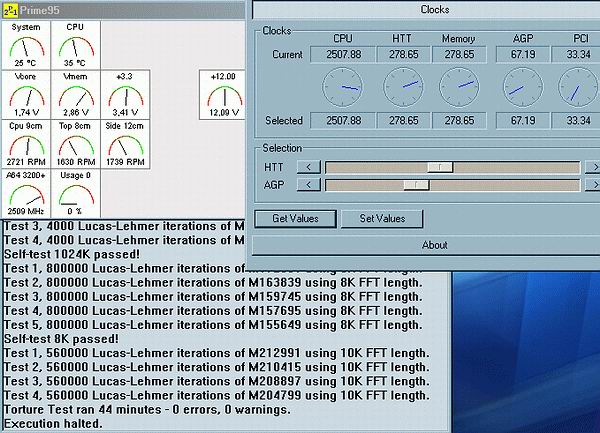Increase AGP with the right arrow

click(593, 185)
